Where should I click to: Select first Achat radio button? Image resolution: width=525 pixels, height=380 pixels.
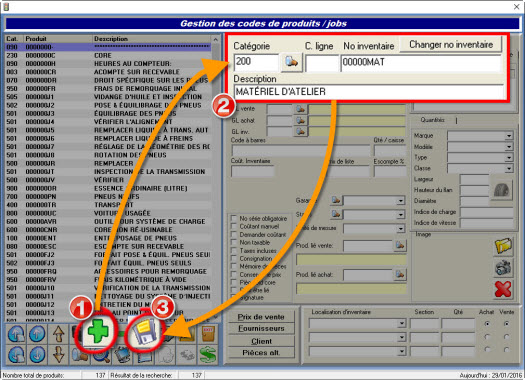[487, 324]
